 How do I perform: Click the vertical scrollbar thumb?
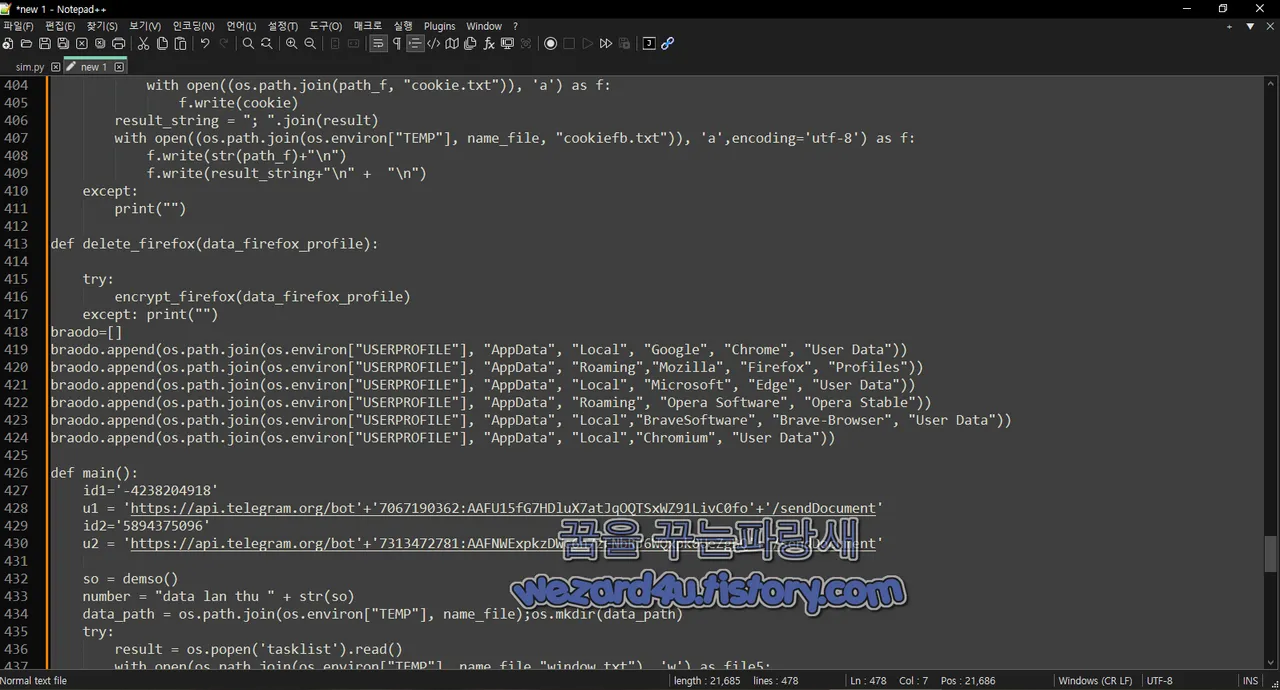pyautogui.click(x=1271, y=553)
